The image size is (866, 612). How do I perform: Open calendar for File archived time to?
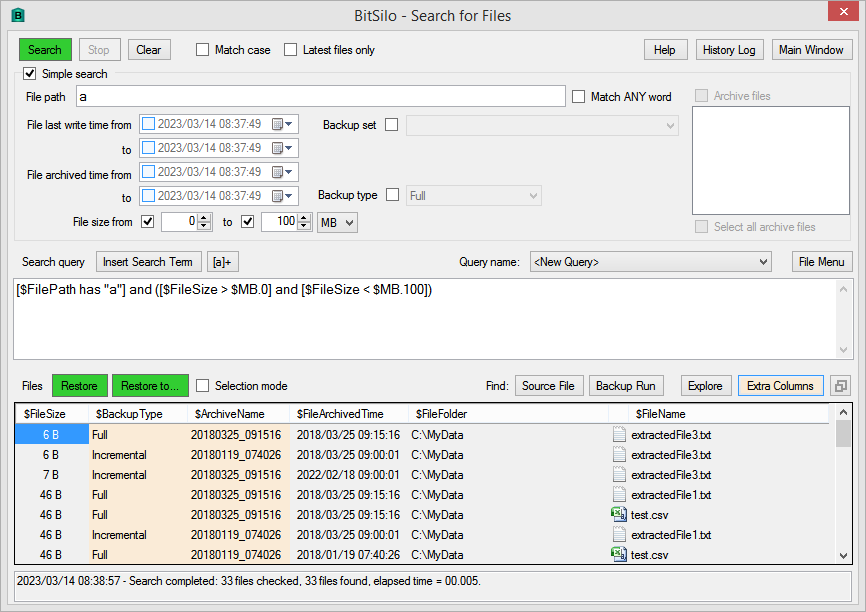(282, 196)
